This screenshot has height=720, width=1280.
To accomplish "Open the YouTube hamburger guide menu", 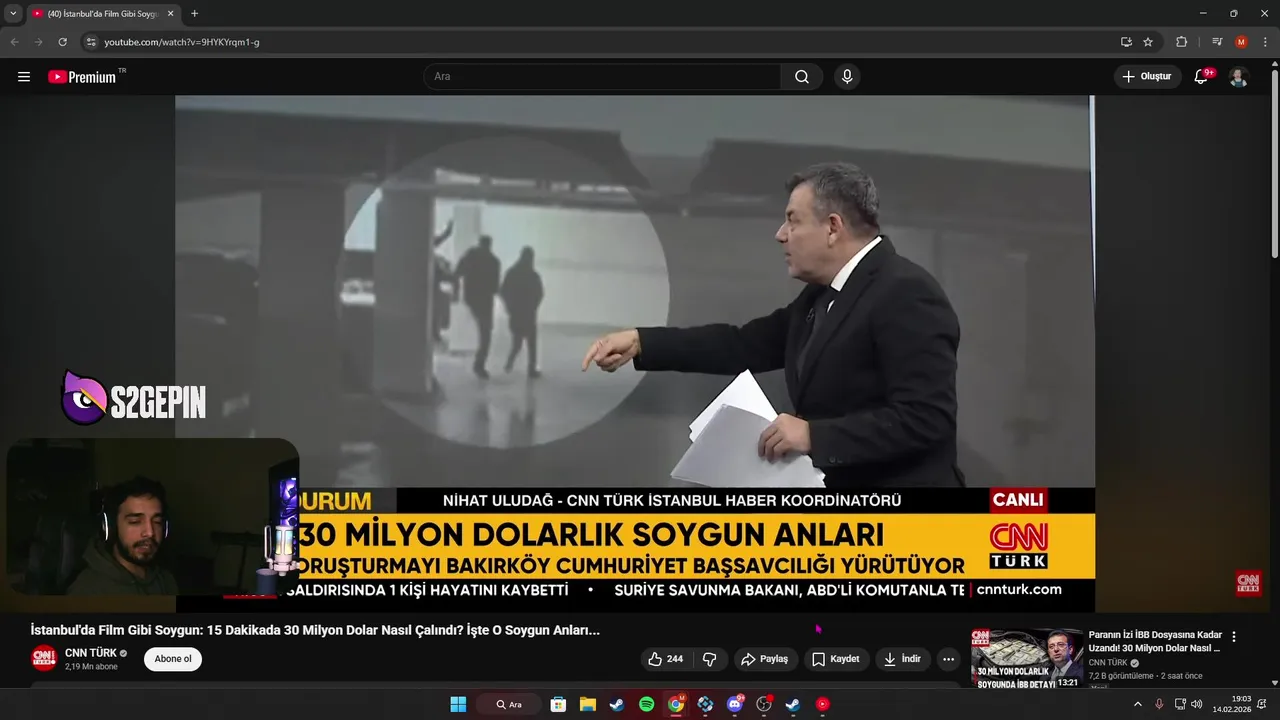I will coord(24,77).
